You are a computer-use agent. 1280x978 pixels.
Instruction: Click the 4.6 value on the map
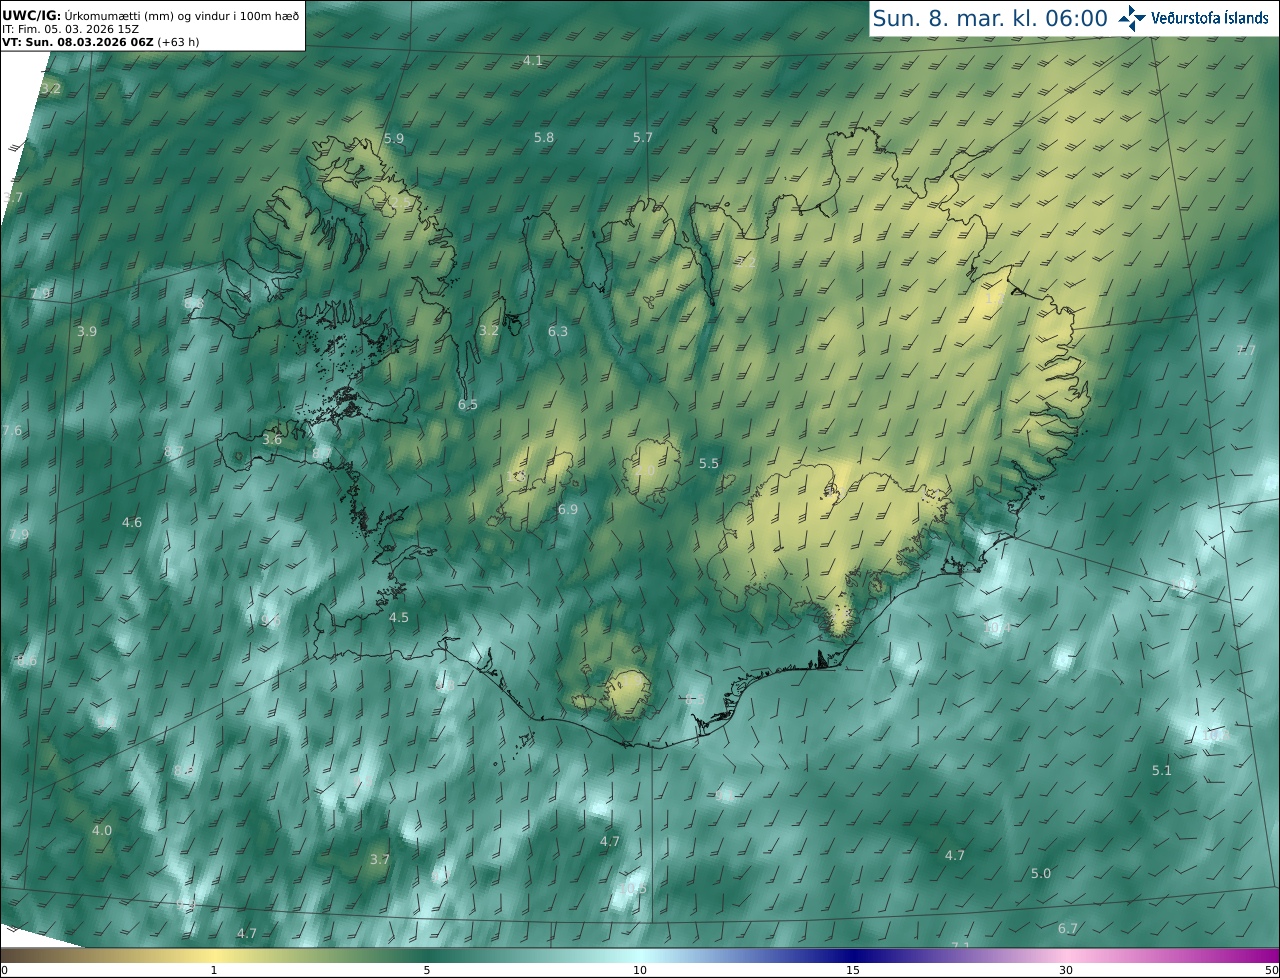(132, 523)
